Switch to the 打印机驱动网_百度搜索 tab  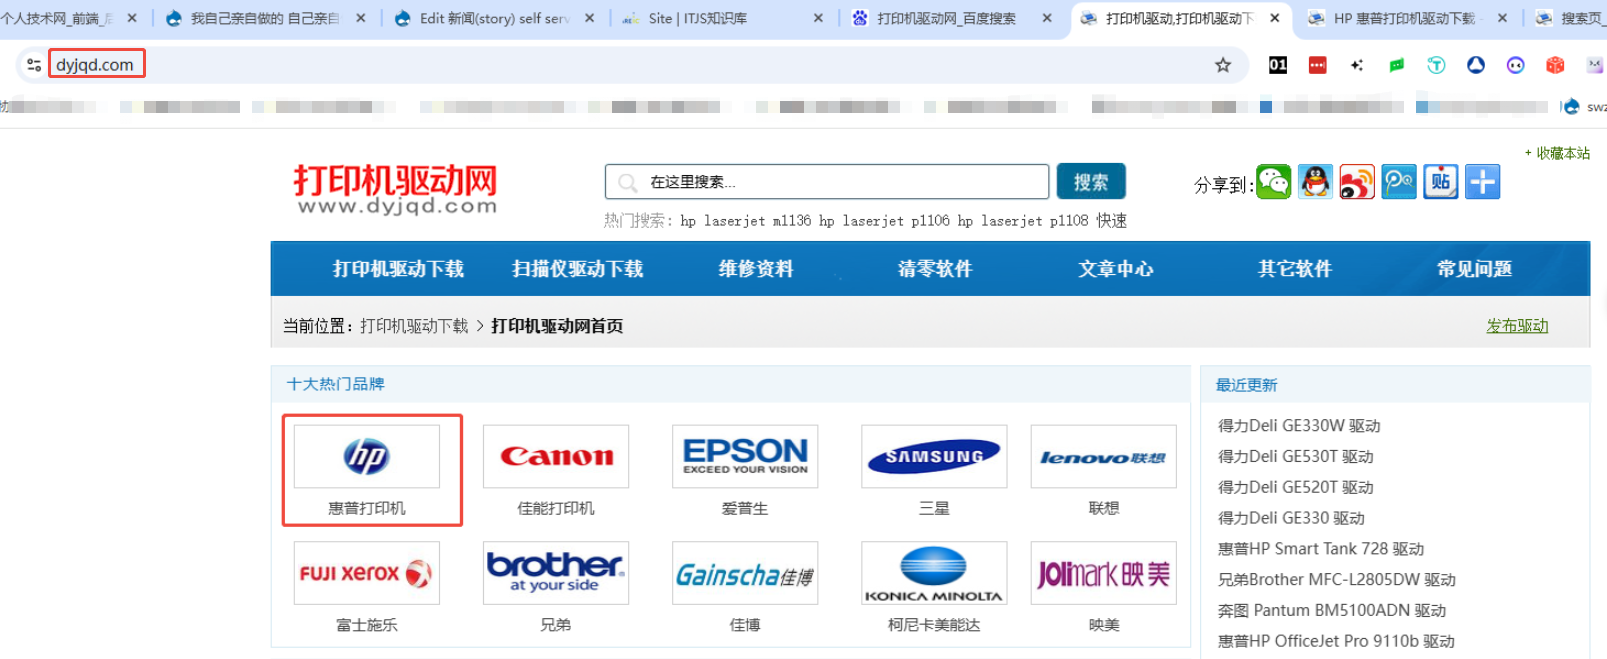point(952,18)
